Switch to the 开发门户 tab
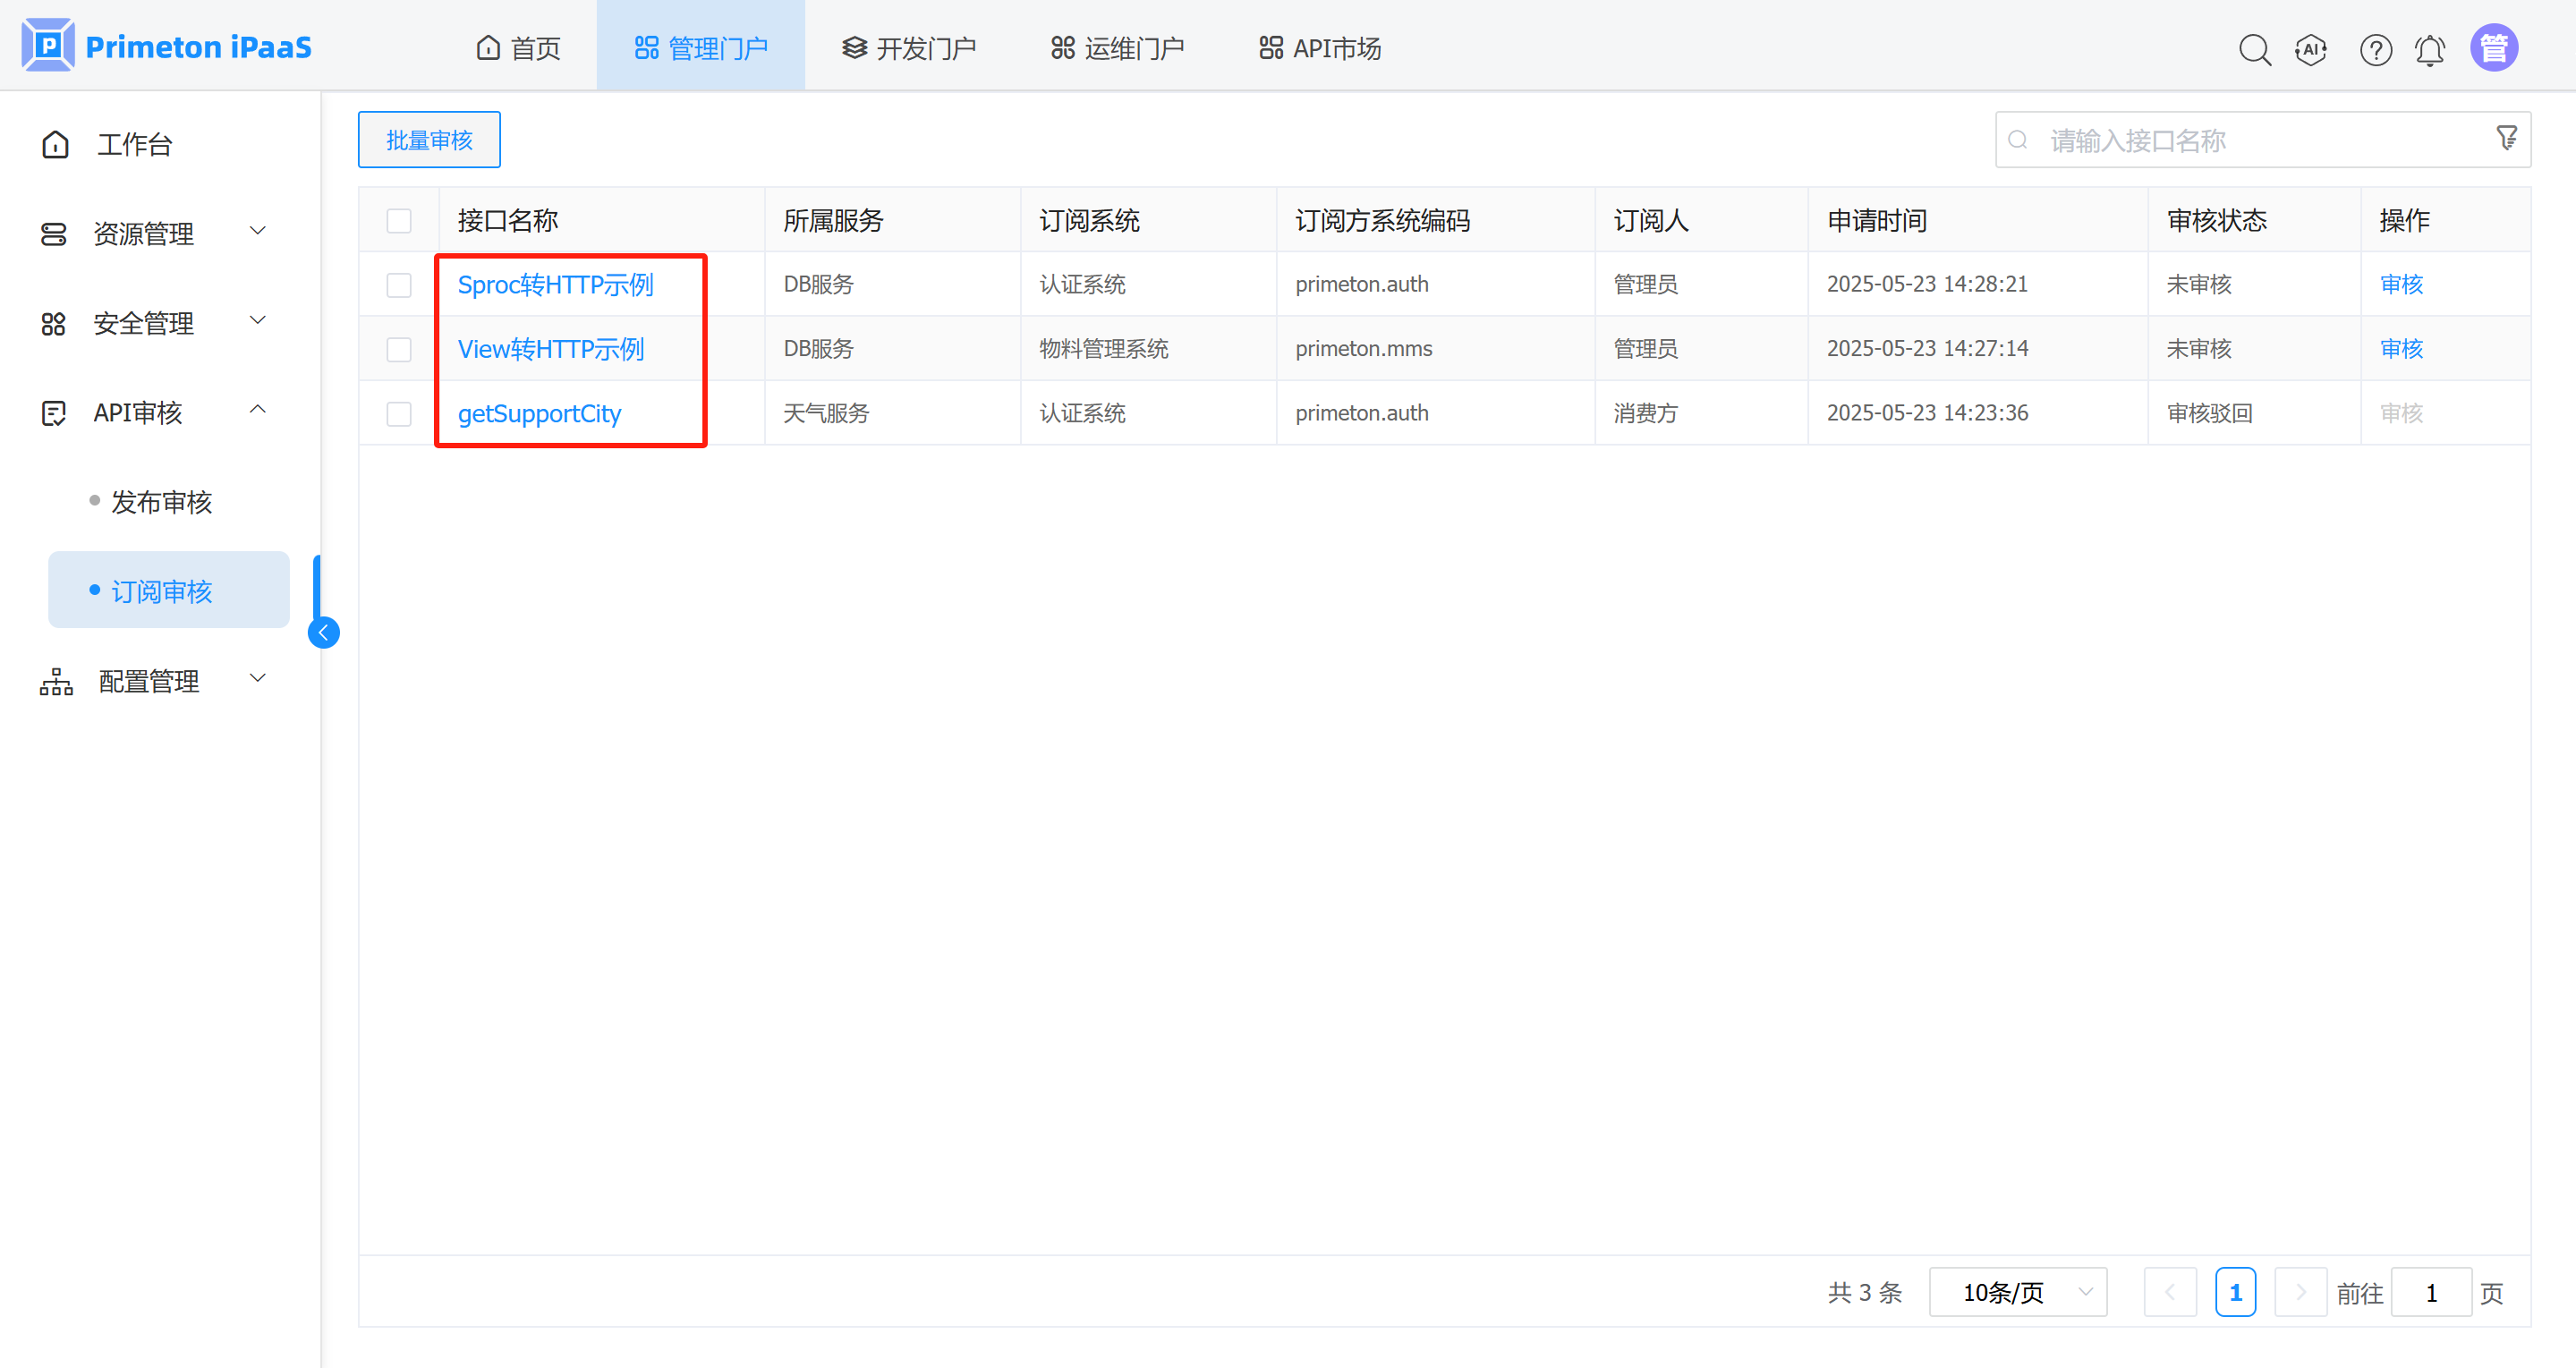 pos(908,48)
